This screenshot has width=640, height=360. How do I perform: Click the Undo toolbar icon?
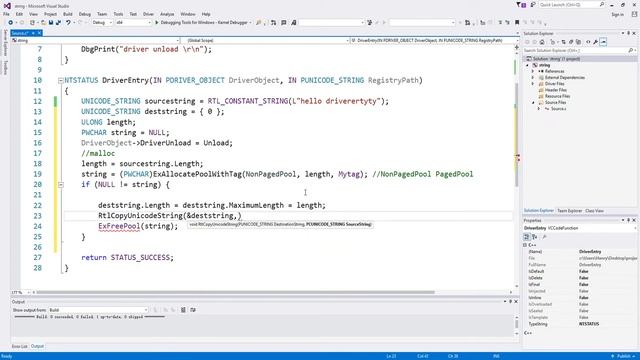point(68,22)
